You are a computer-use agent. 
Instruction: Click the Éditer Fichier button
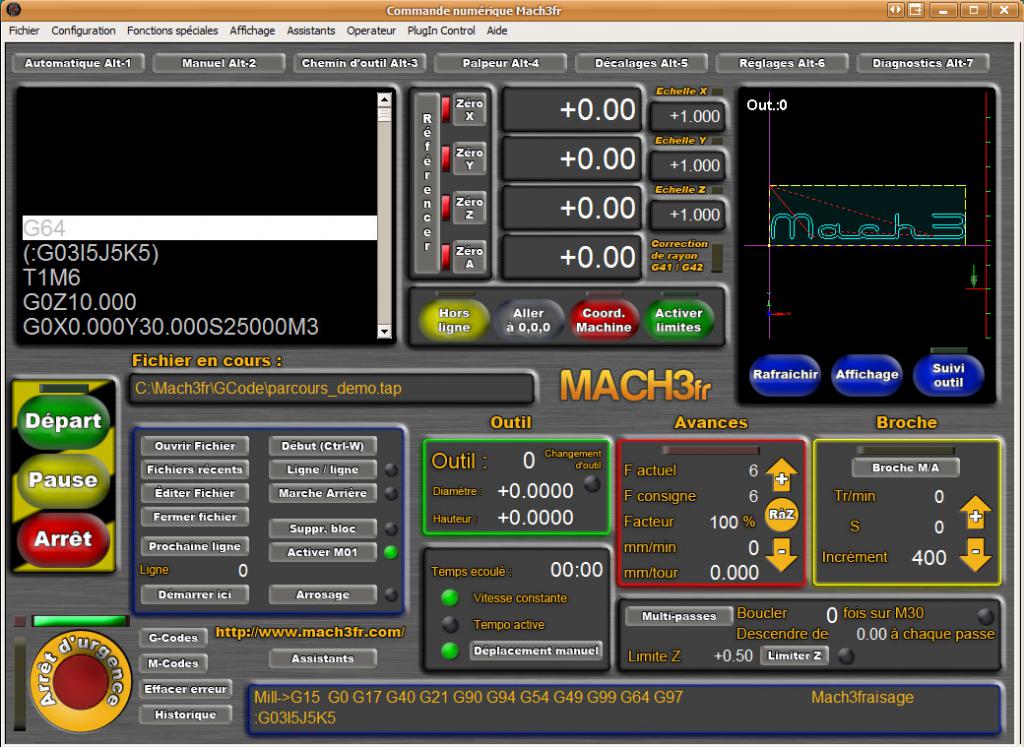point(195,493)
